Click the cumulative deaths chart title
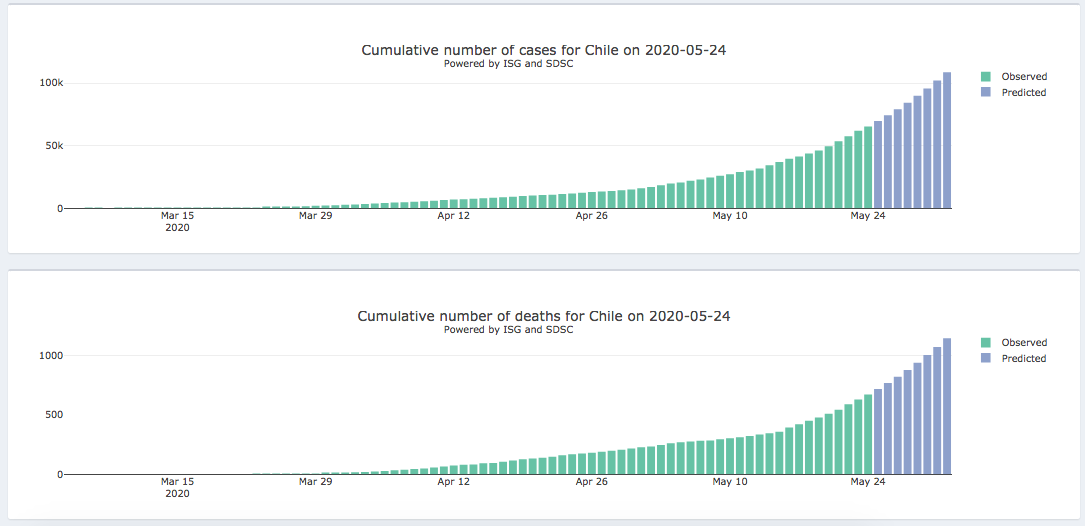This screenshot has width=1085, height=526. pos(544,316)
